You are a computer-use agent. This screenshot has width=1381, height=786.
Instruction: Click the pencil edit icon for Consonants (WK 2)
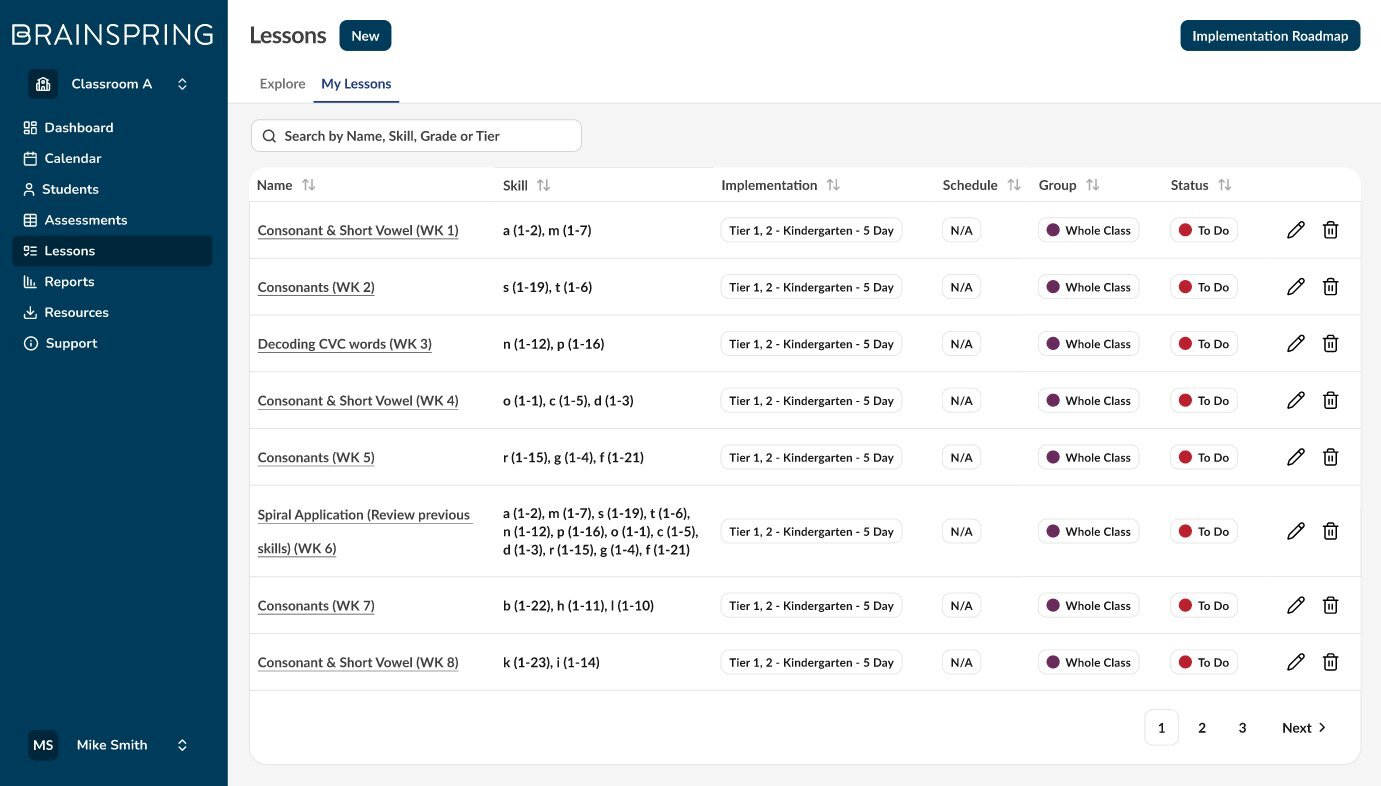pos(1296,287)
